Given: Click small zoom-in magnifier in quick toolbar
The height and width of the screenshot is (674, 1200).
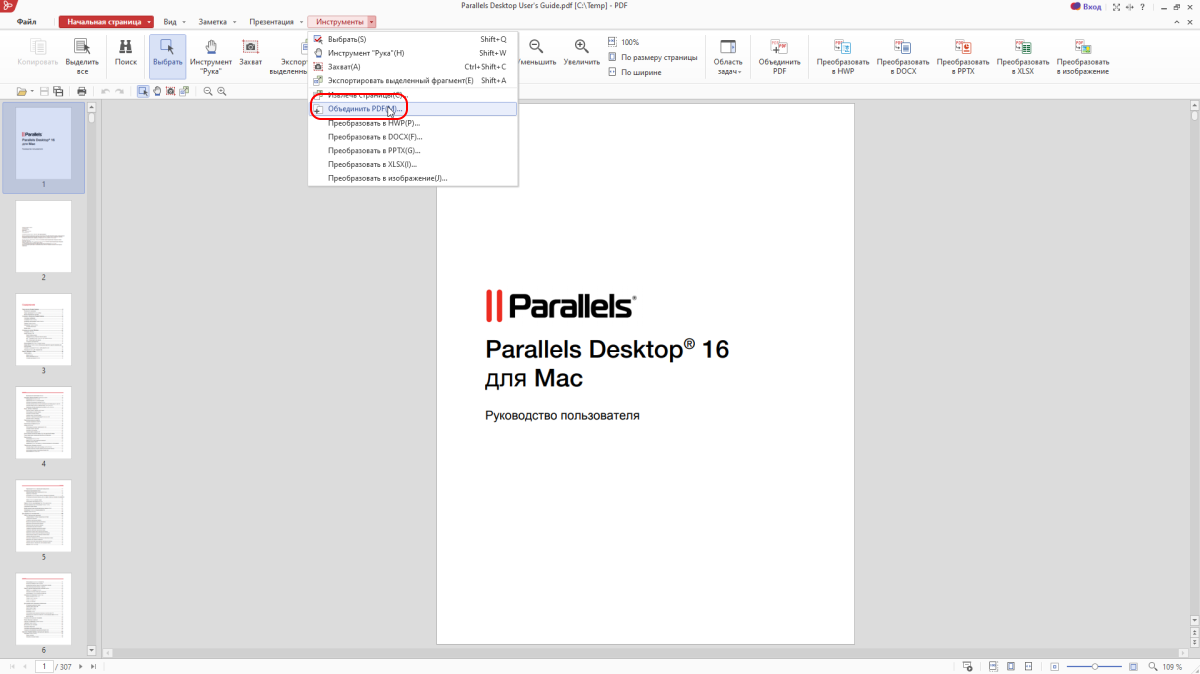Looking at the screenshot, I should 222,92.
